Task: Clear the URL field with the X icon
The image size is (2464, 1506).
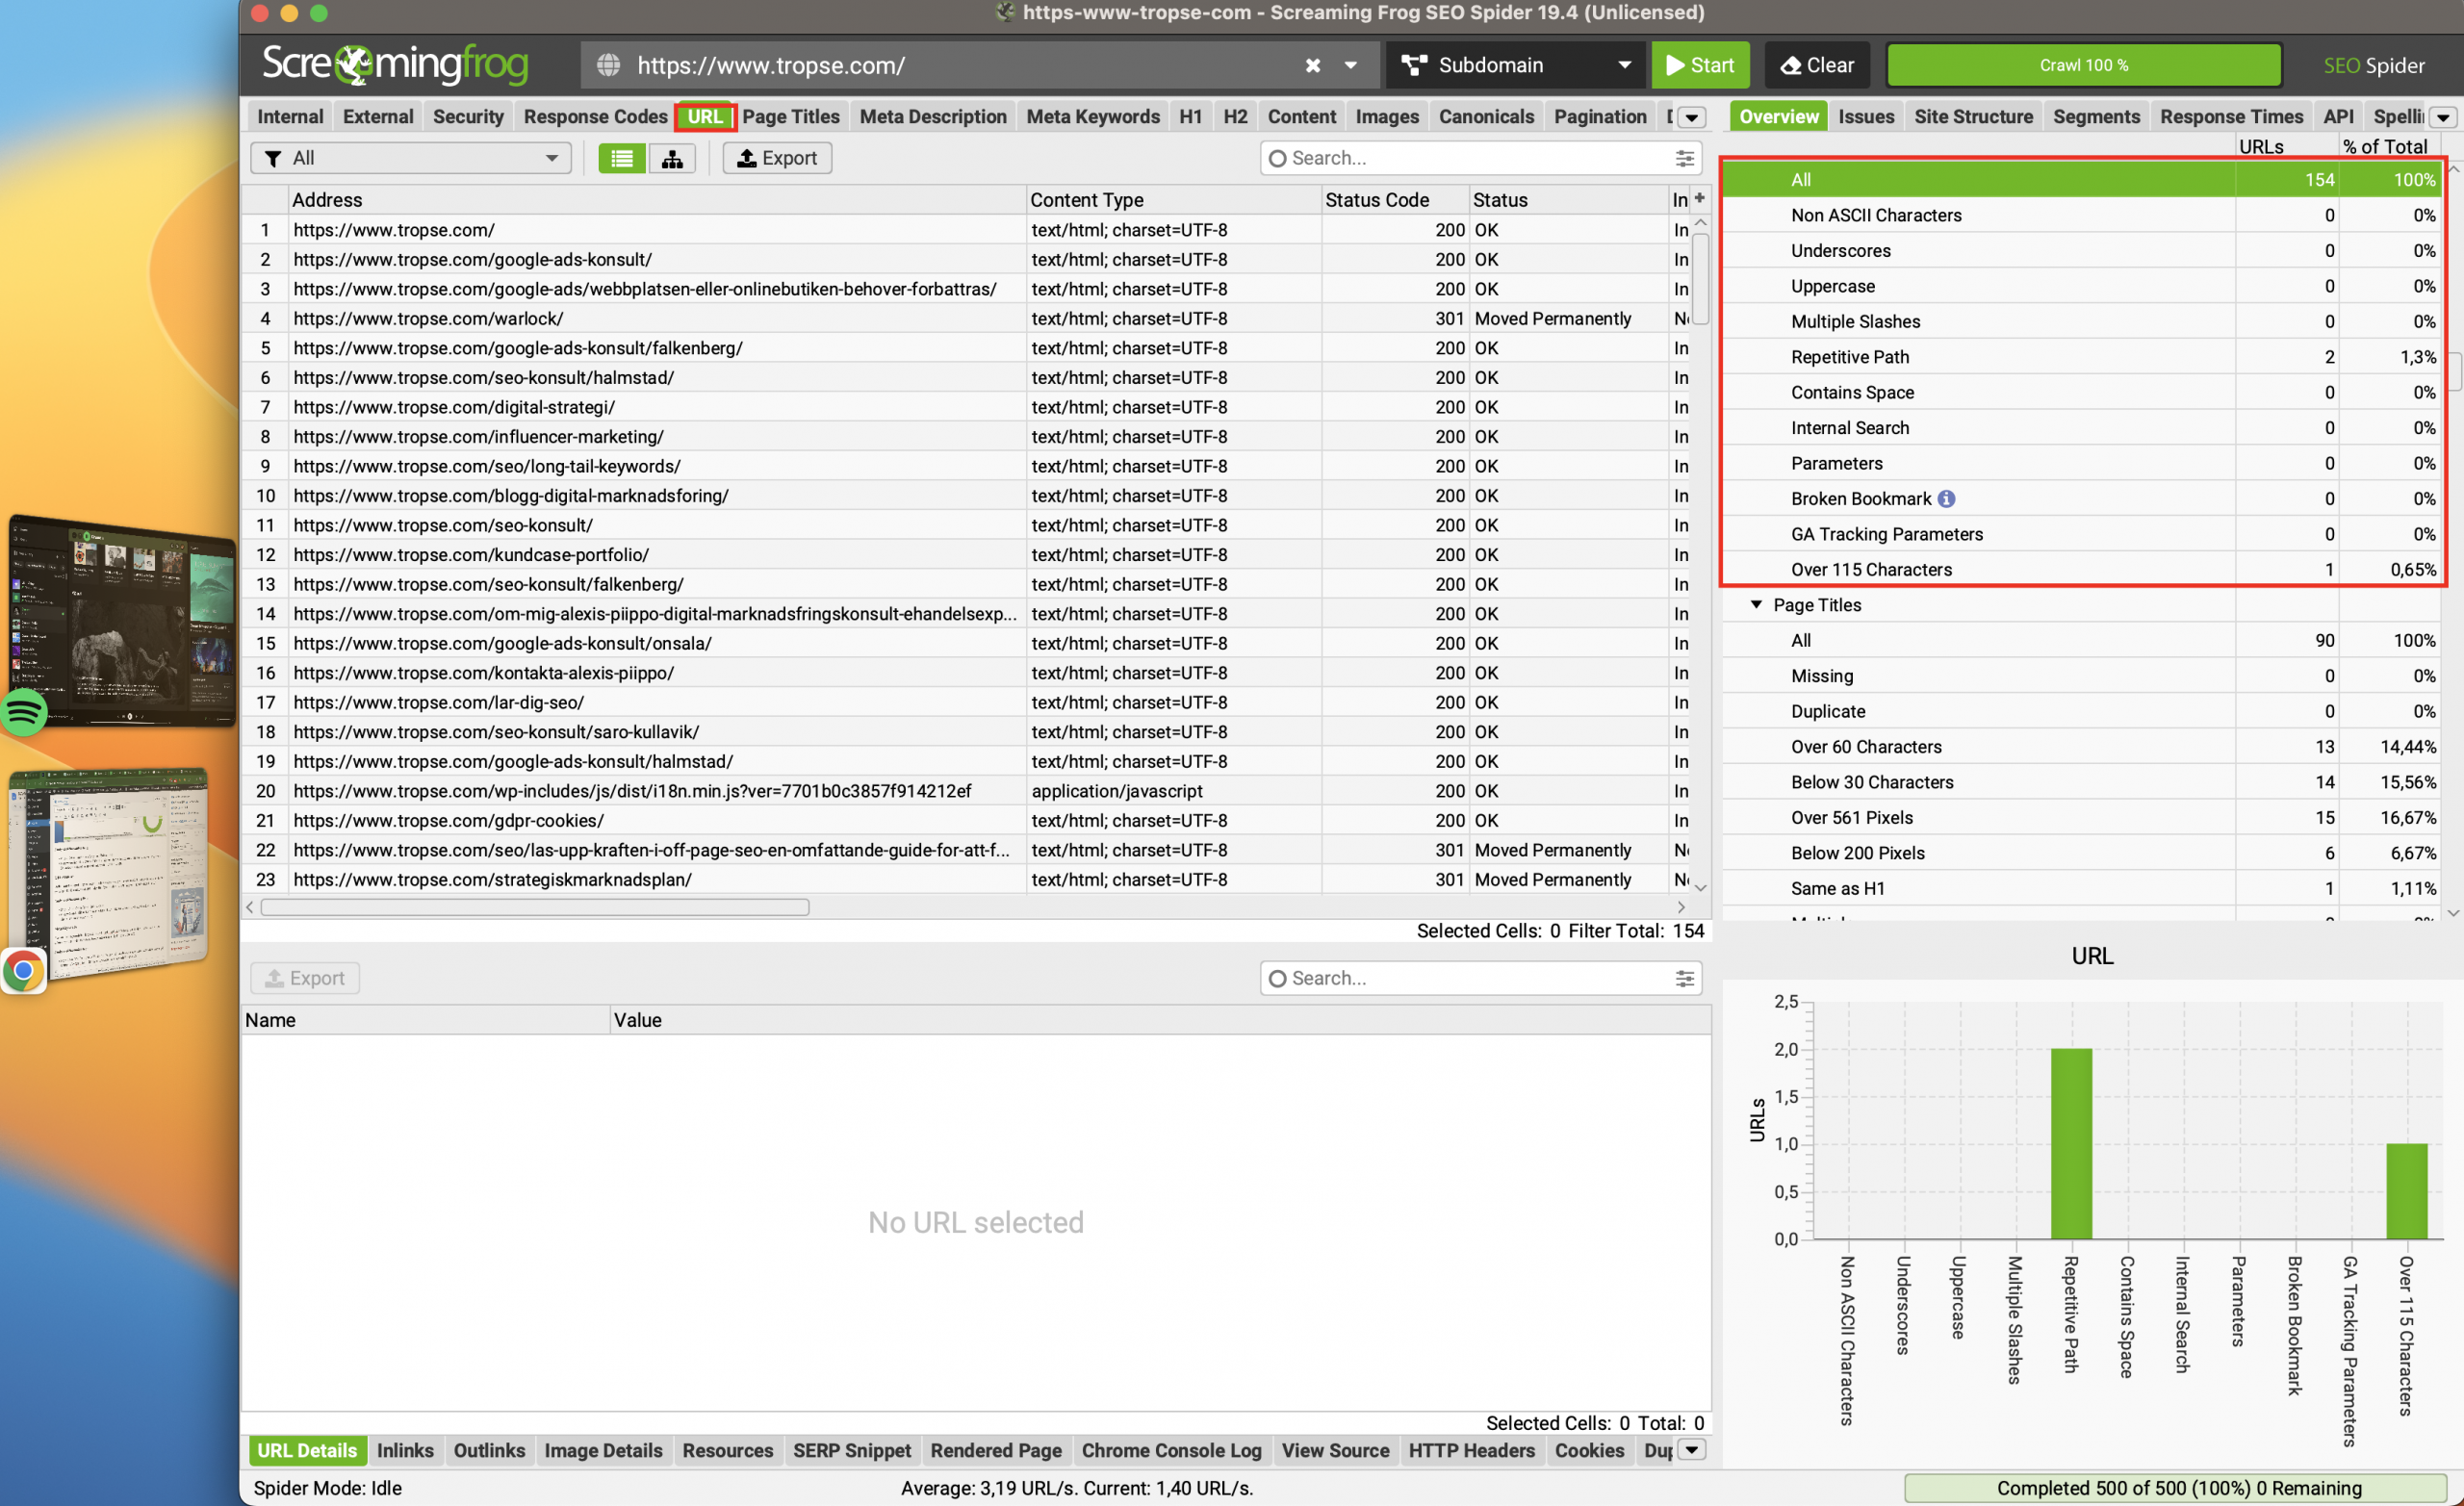Action: tap(1312, 65)
